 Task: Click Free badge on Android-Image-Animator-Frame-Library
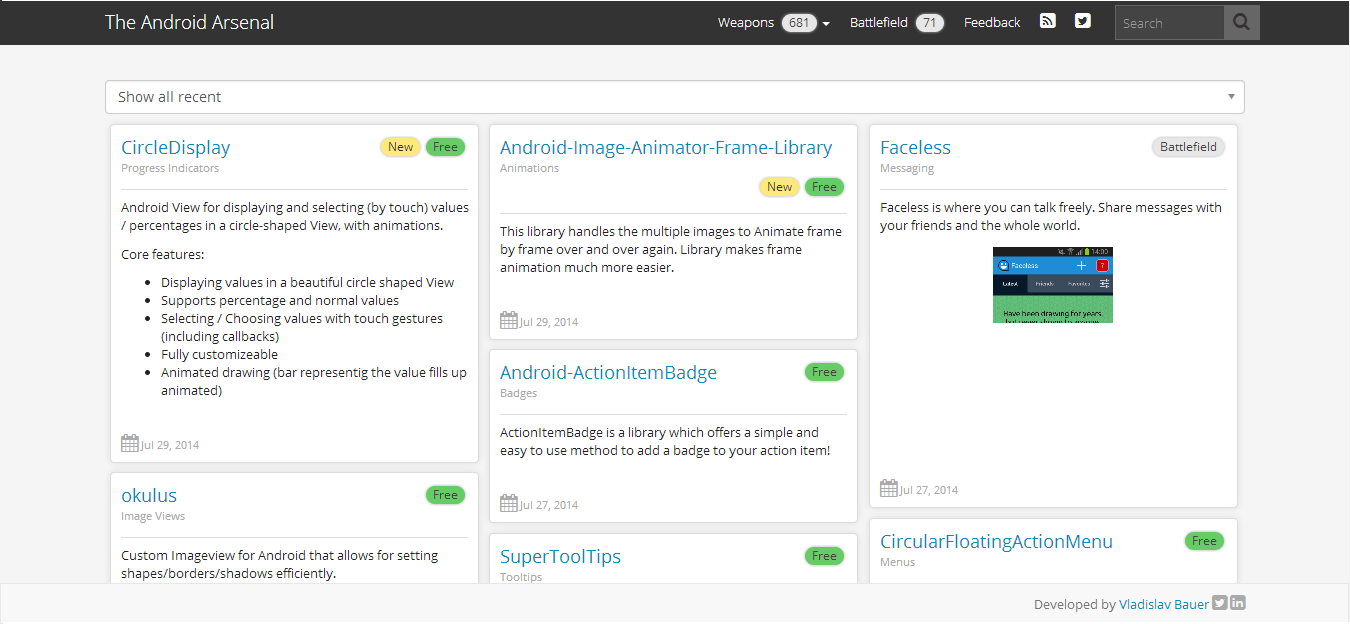coord(824,187)
